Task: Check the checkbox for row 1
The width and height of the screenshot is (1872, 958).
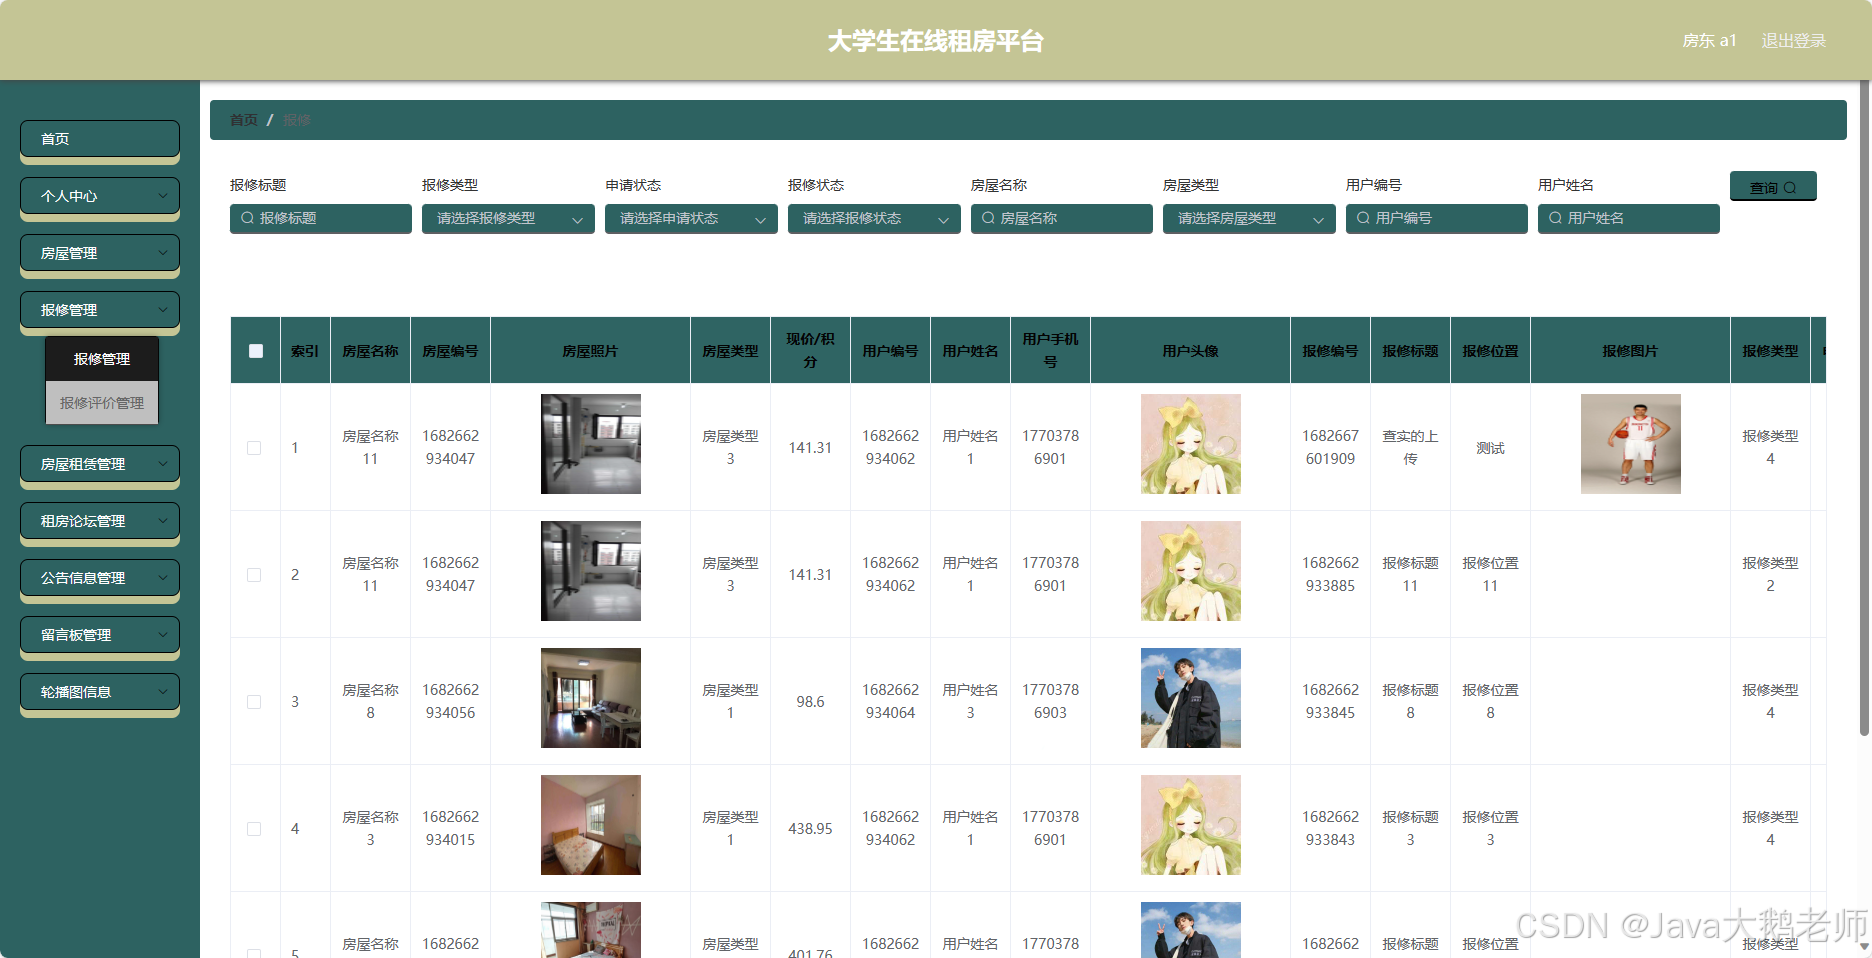Action: tap(254, 448)
